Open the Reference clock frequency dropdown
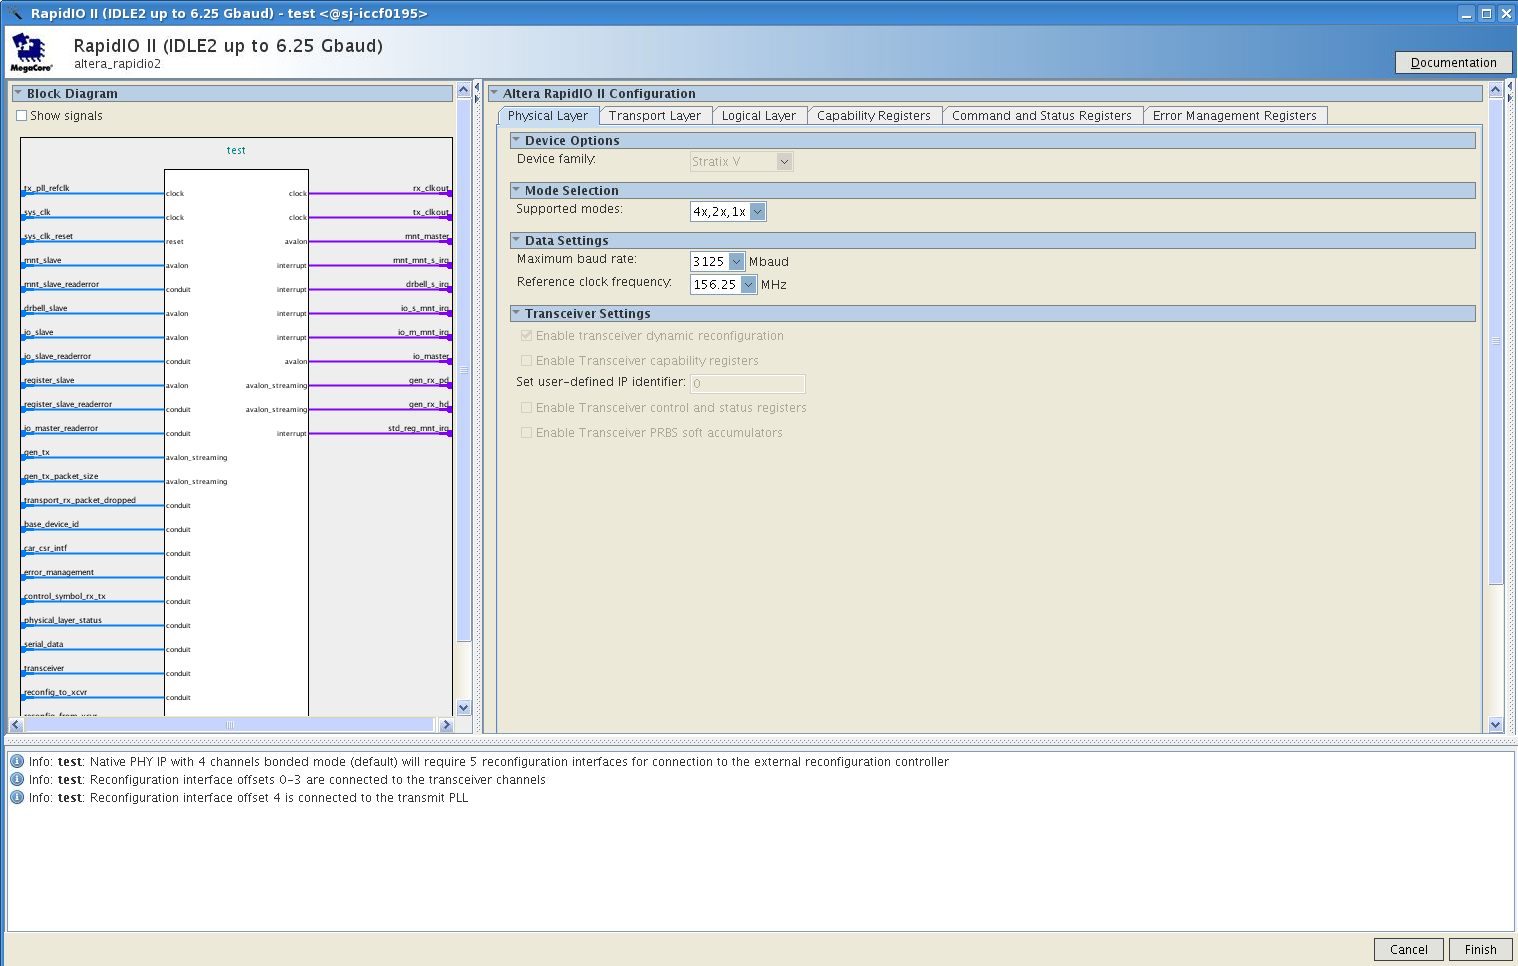 pyautogui.click(x=723, y=285)
